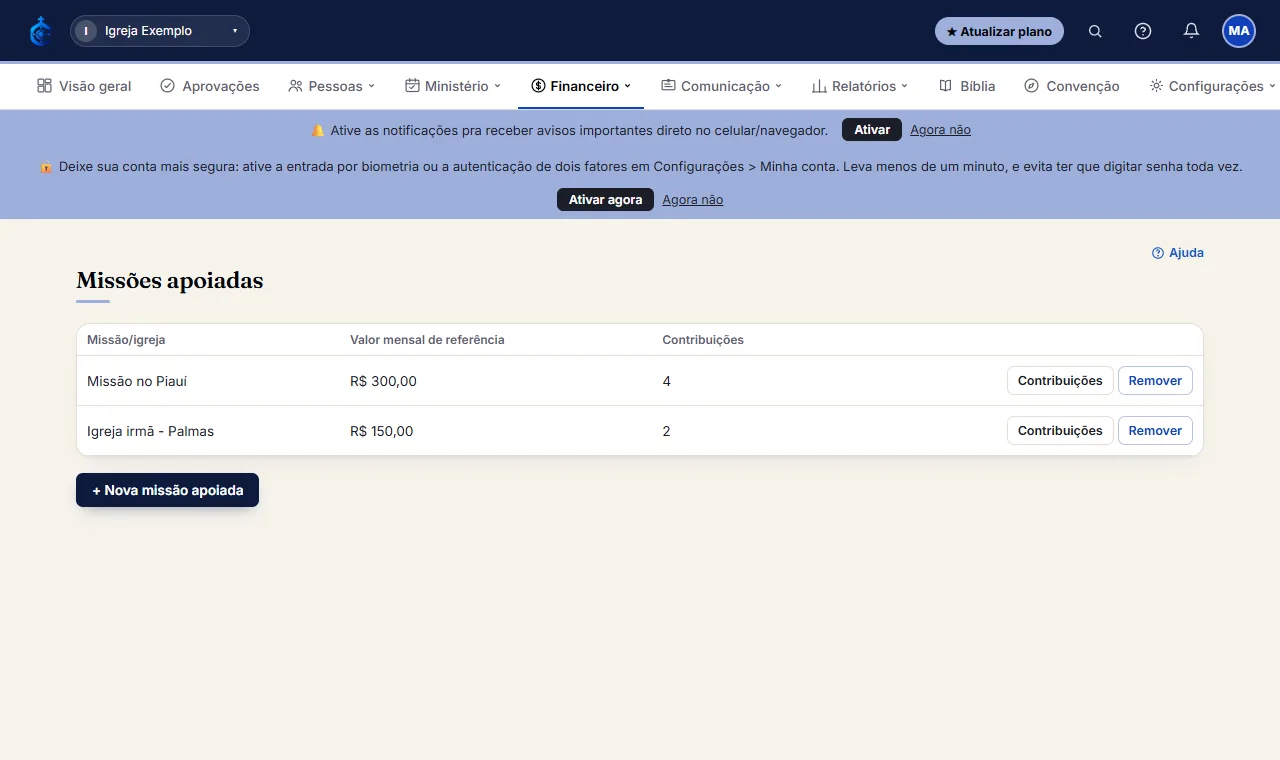
Task: Click Ativar to enable notifications
Action: pos(872,130)
